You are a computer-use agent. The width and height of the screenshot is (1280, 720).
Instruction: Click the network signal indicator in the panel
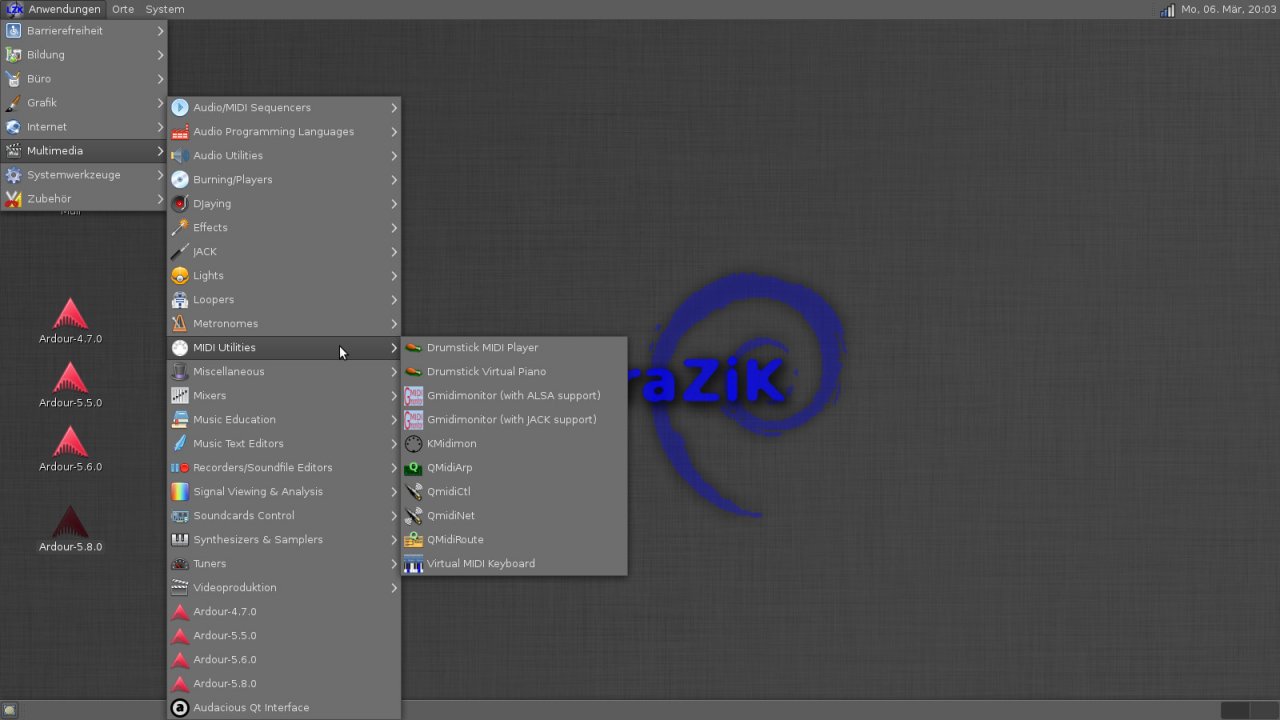[1167, 10]
